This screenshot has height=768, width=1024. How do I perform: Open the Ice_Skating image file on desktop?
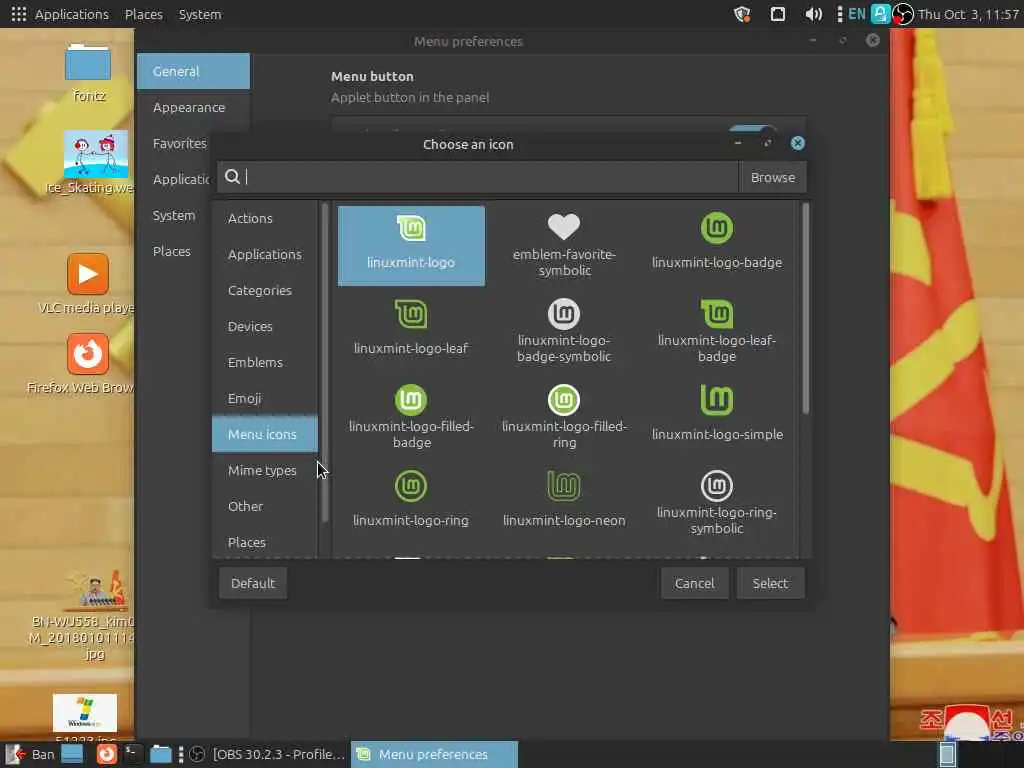95,163
